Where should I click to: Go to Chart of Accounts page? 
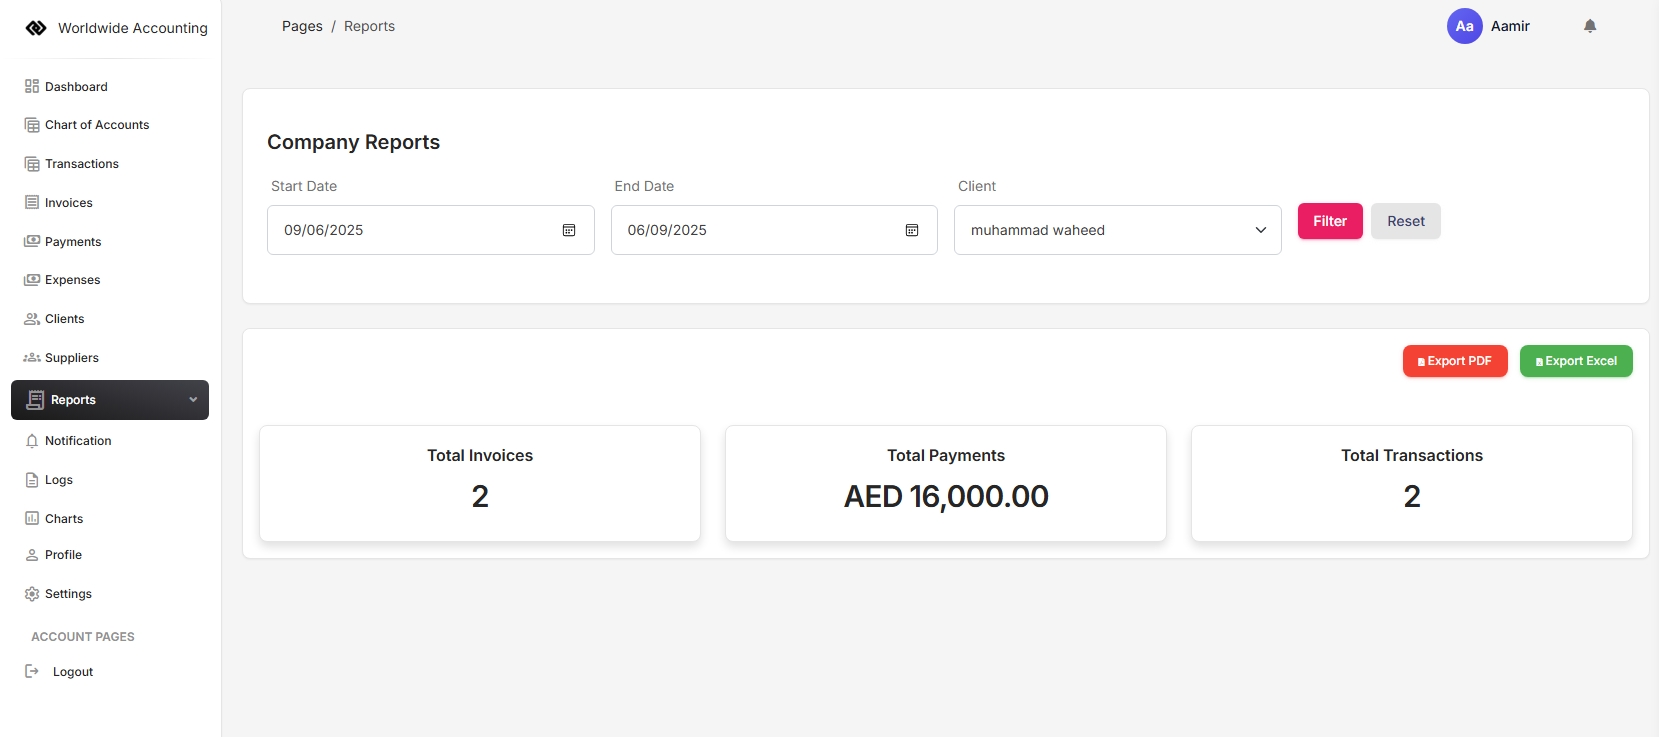(96, 125)
